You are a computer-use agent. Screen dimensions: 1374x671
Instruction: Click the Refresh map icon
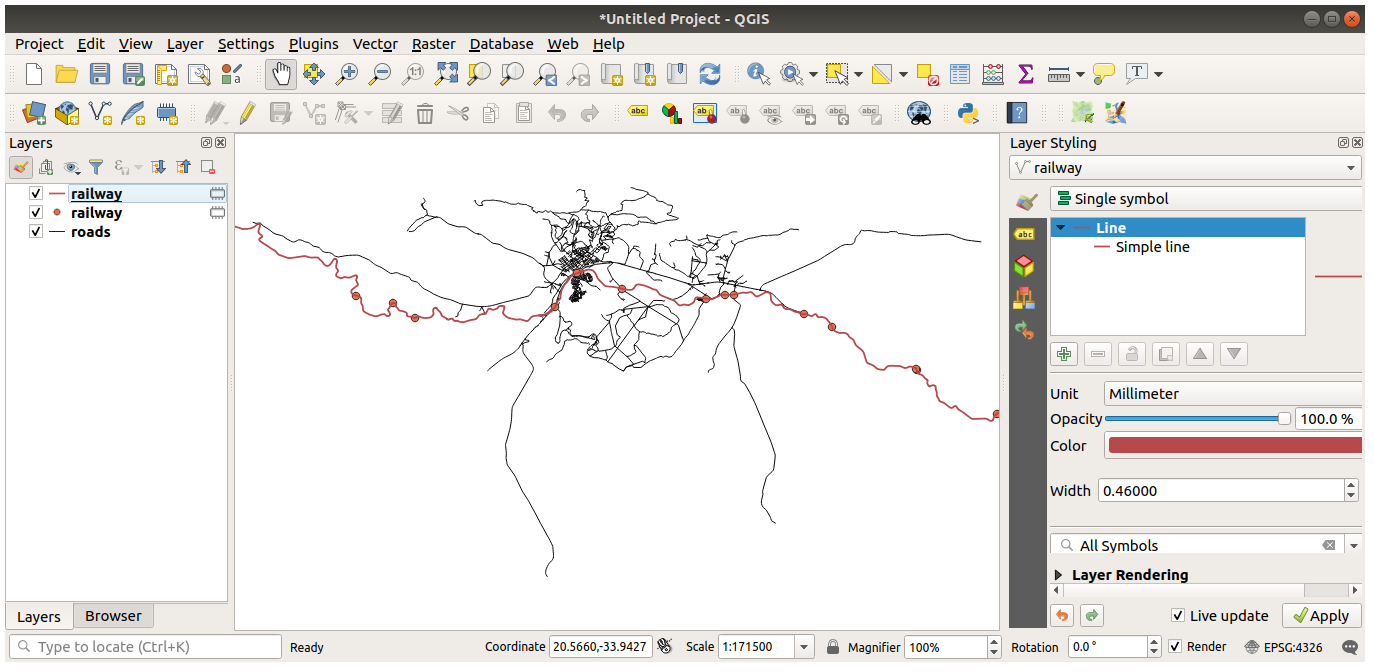pyautogui.click(x=710, y=74)
